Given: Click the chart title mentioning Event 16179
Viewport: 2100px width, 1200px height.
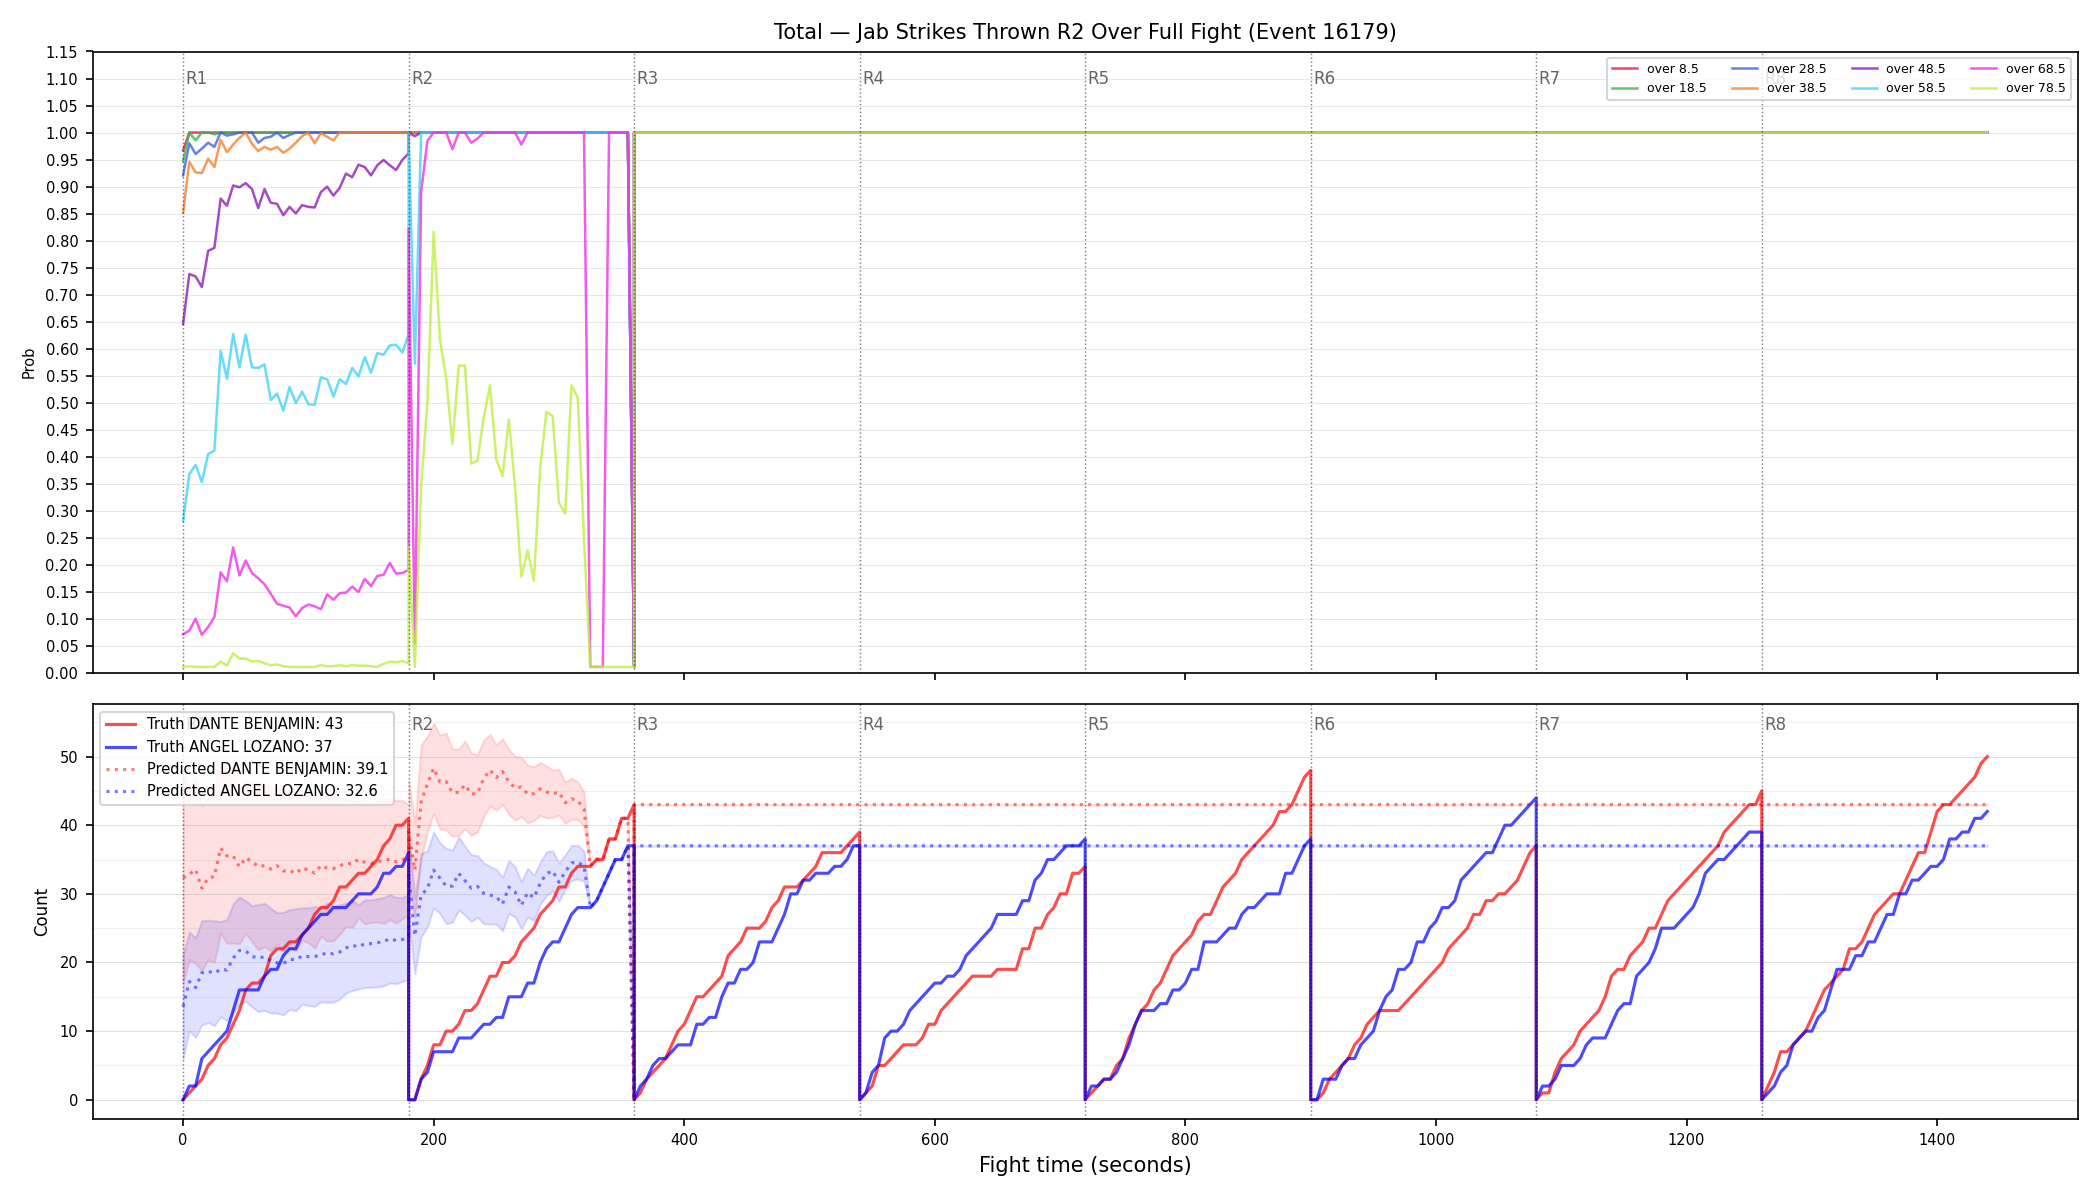Looking at the screenshot, I should (1085, 32).
